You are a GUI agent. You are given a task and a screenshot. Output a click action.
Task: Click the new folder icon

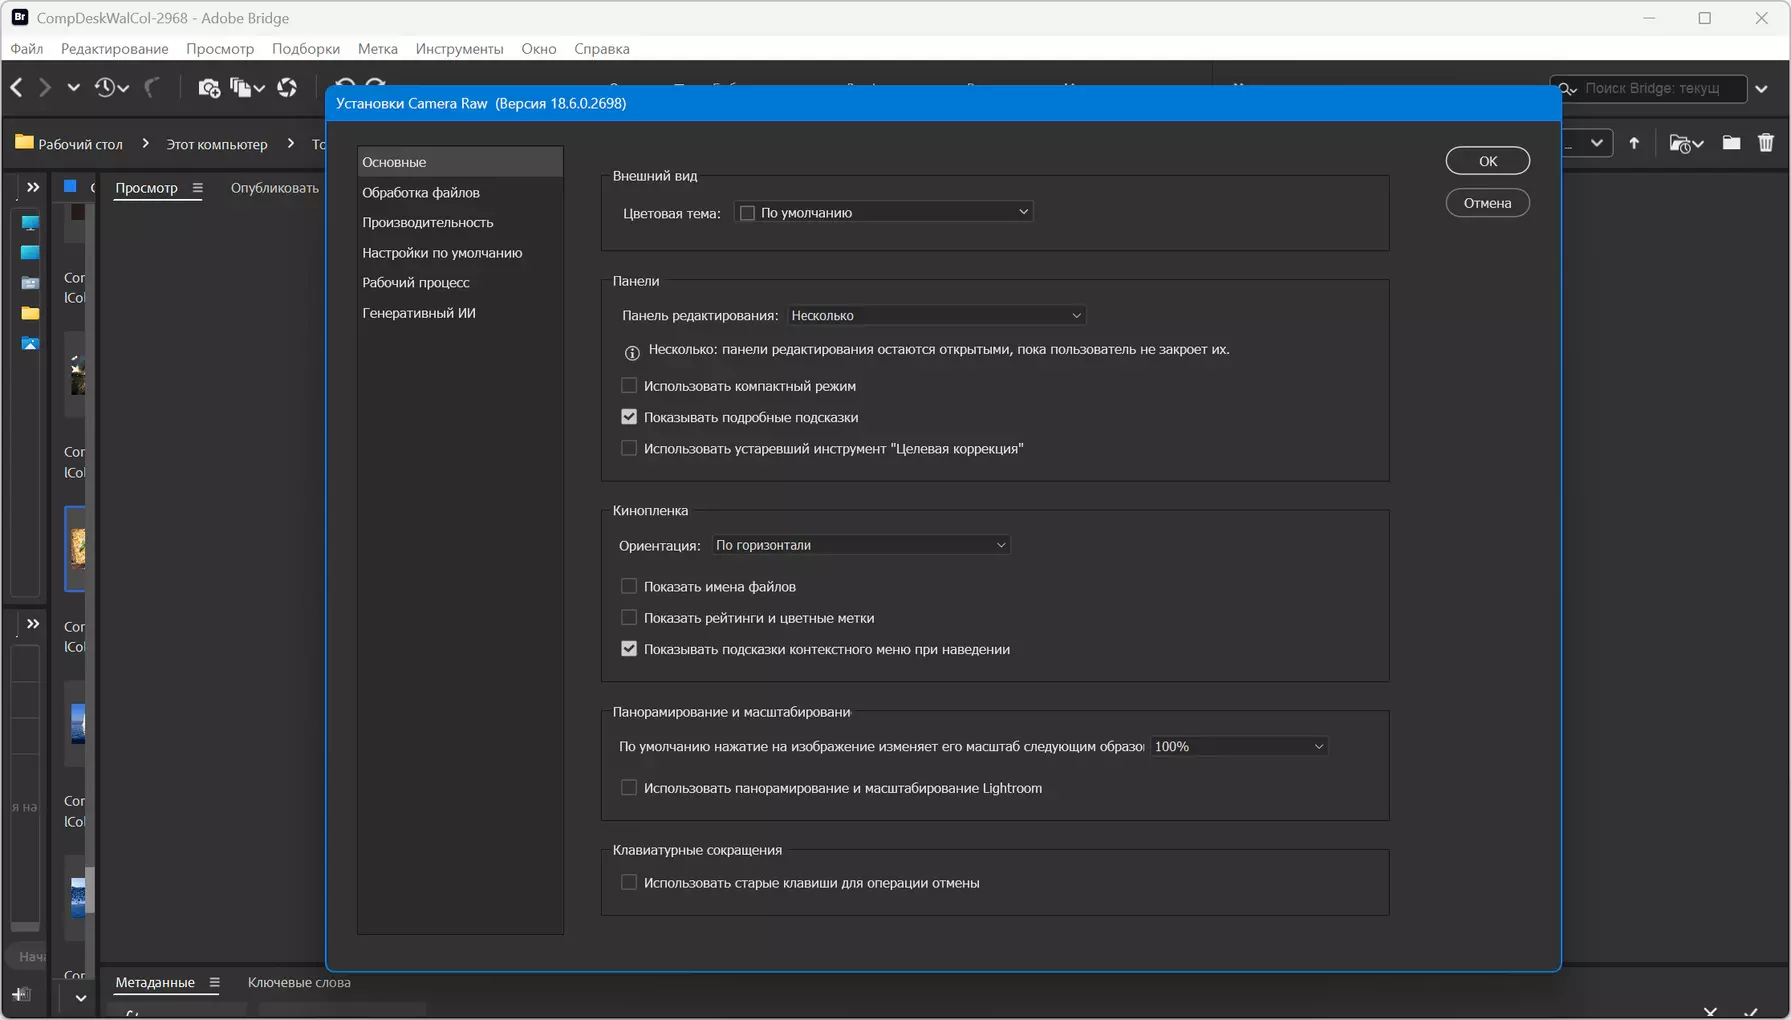pos(1731,143)
